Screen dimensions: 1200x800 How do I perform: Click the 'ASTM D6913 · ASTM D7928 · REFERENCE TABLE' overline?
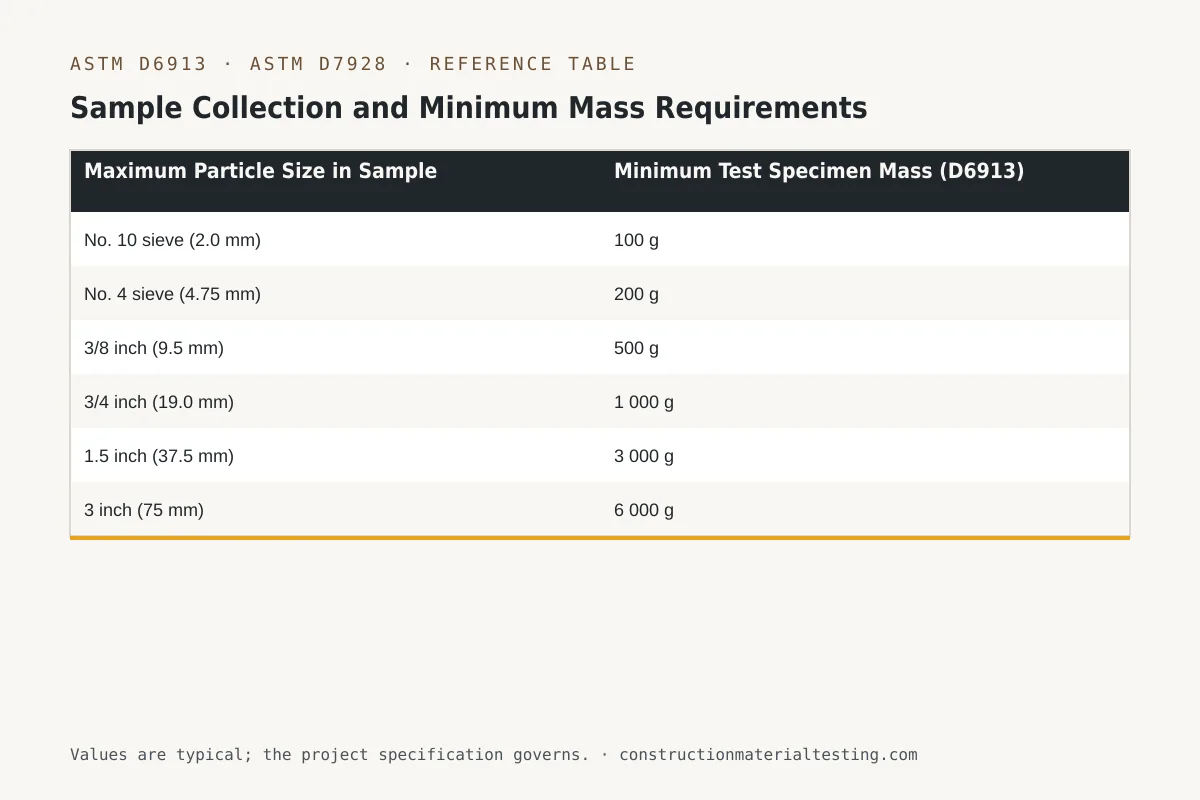tap(353, 64)
